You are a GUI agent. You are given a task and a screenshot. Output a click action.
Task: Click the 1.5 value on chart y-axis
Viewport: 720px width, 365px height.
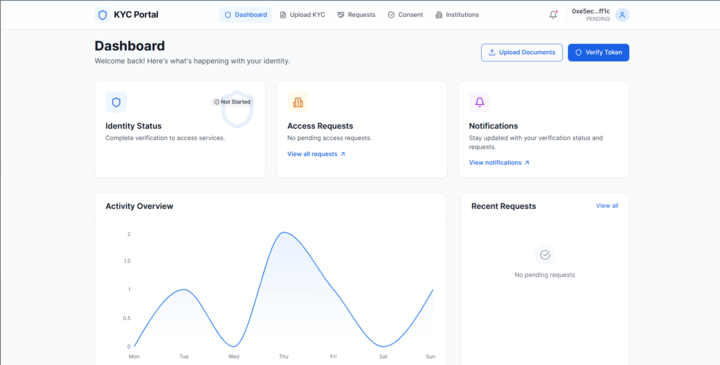[x=127, y=261]
